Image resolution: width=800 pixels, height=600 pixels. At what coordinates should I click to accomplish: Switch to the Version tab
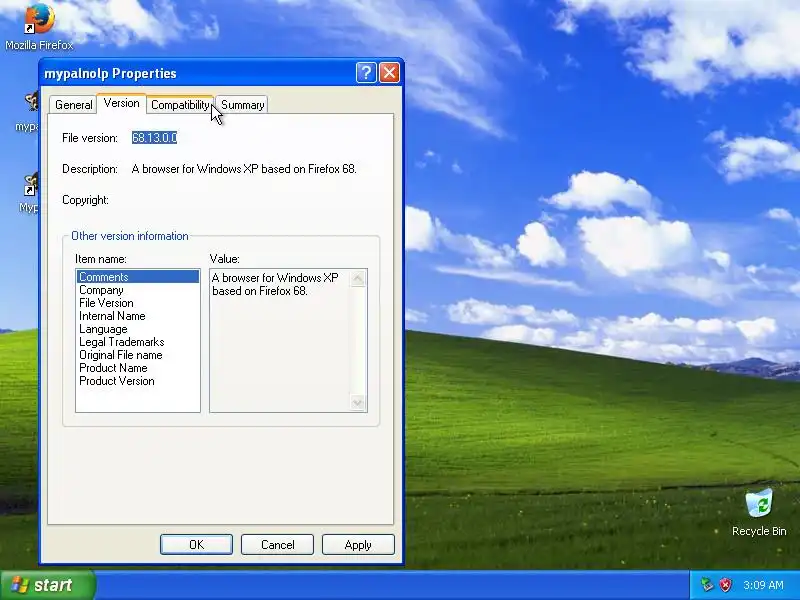tap(121, 103)
